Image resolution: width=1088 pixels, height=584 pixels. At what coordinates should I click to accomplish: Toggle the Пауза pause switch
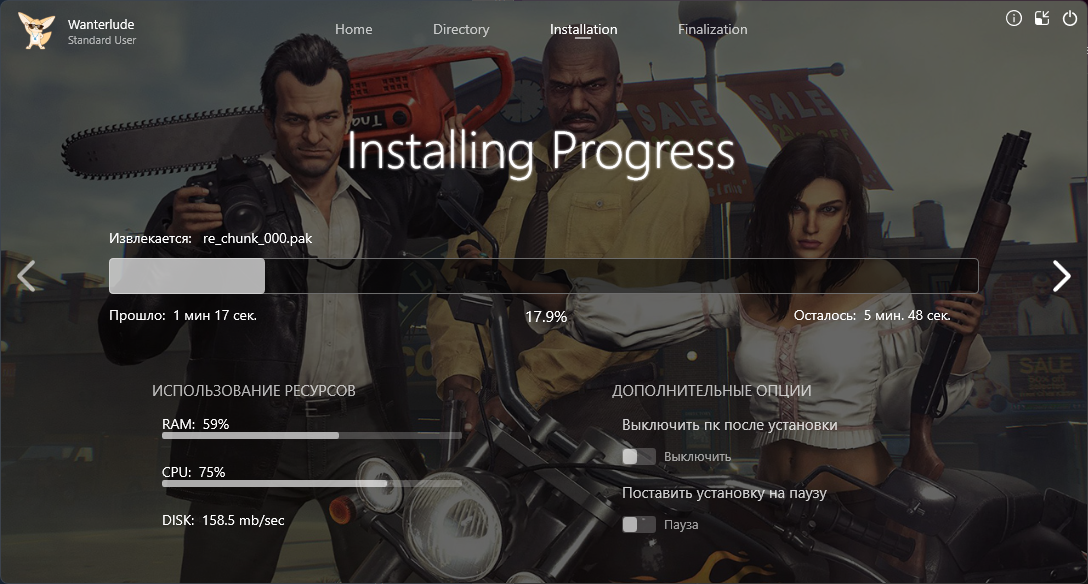638,524
